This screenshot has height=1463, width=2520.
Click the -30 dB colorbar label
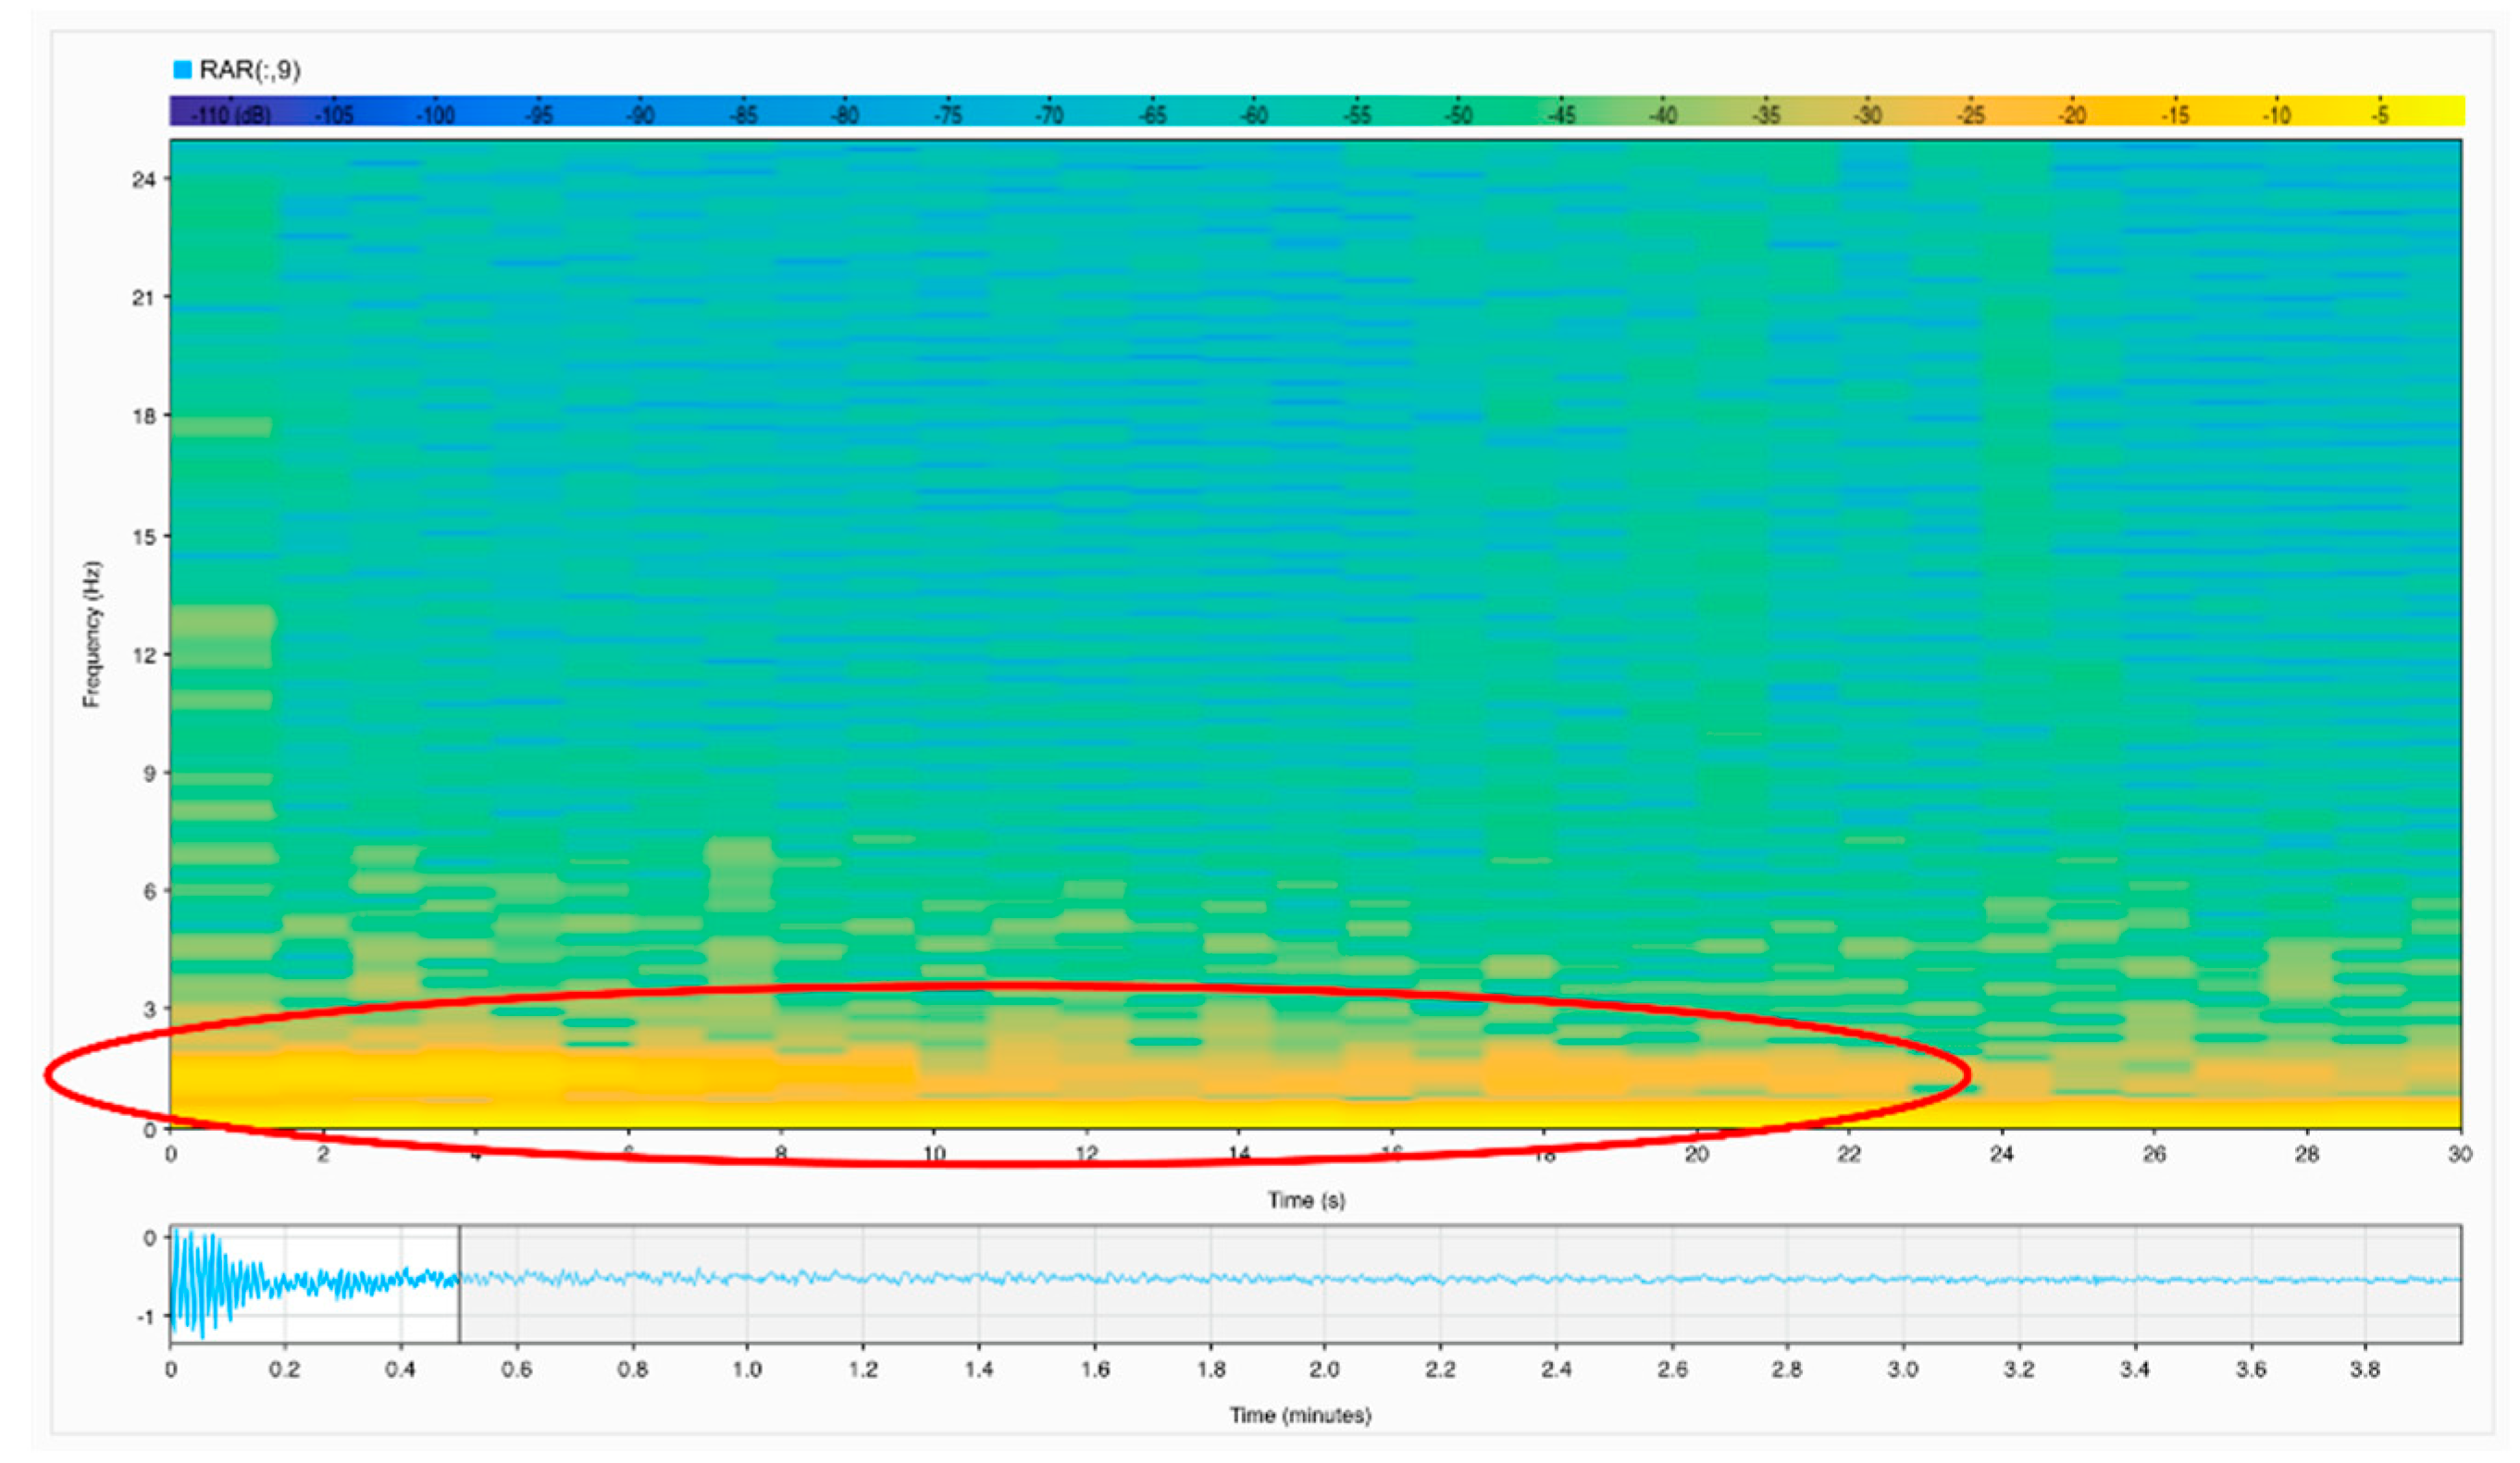pyautogui.click(x=1868, y=115)
